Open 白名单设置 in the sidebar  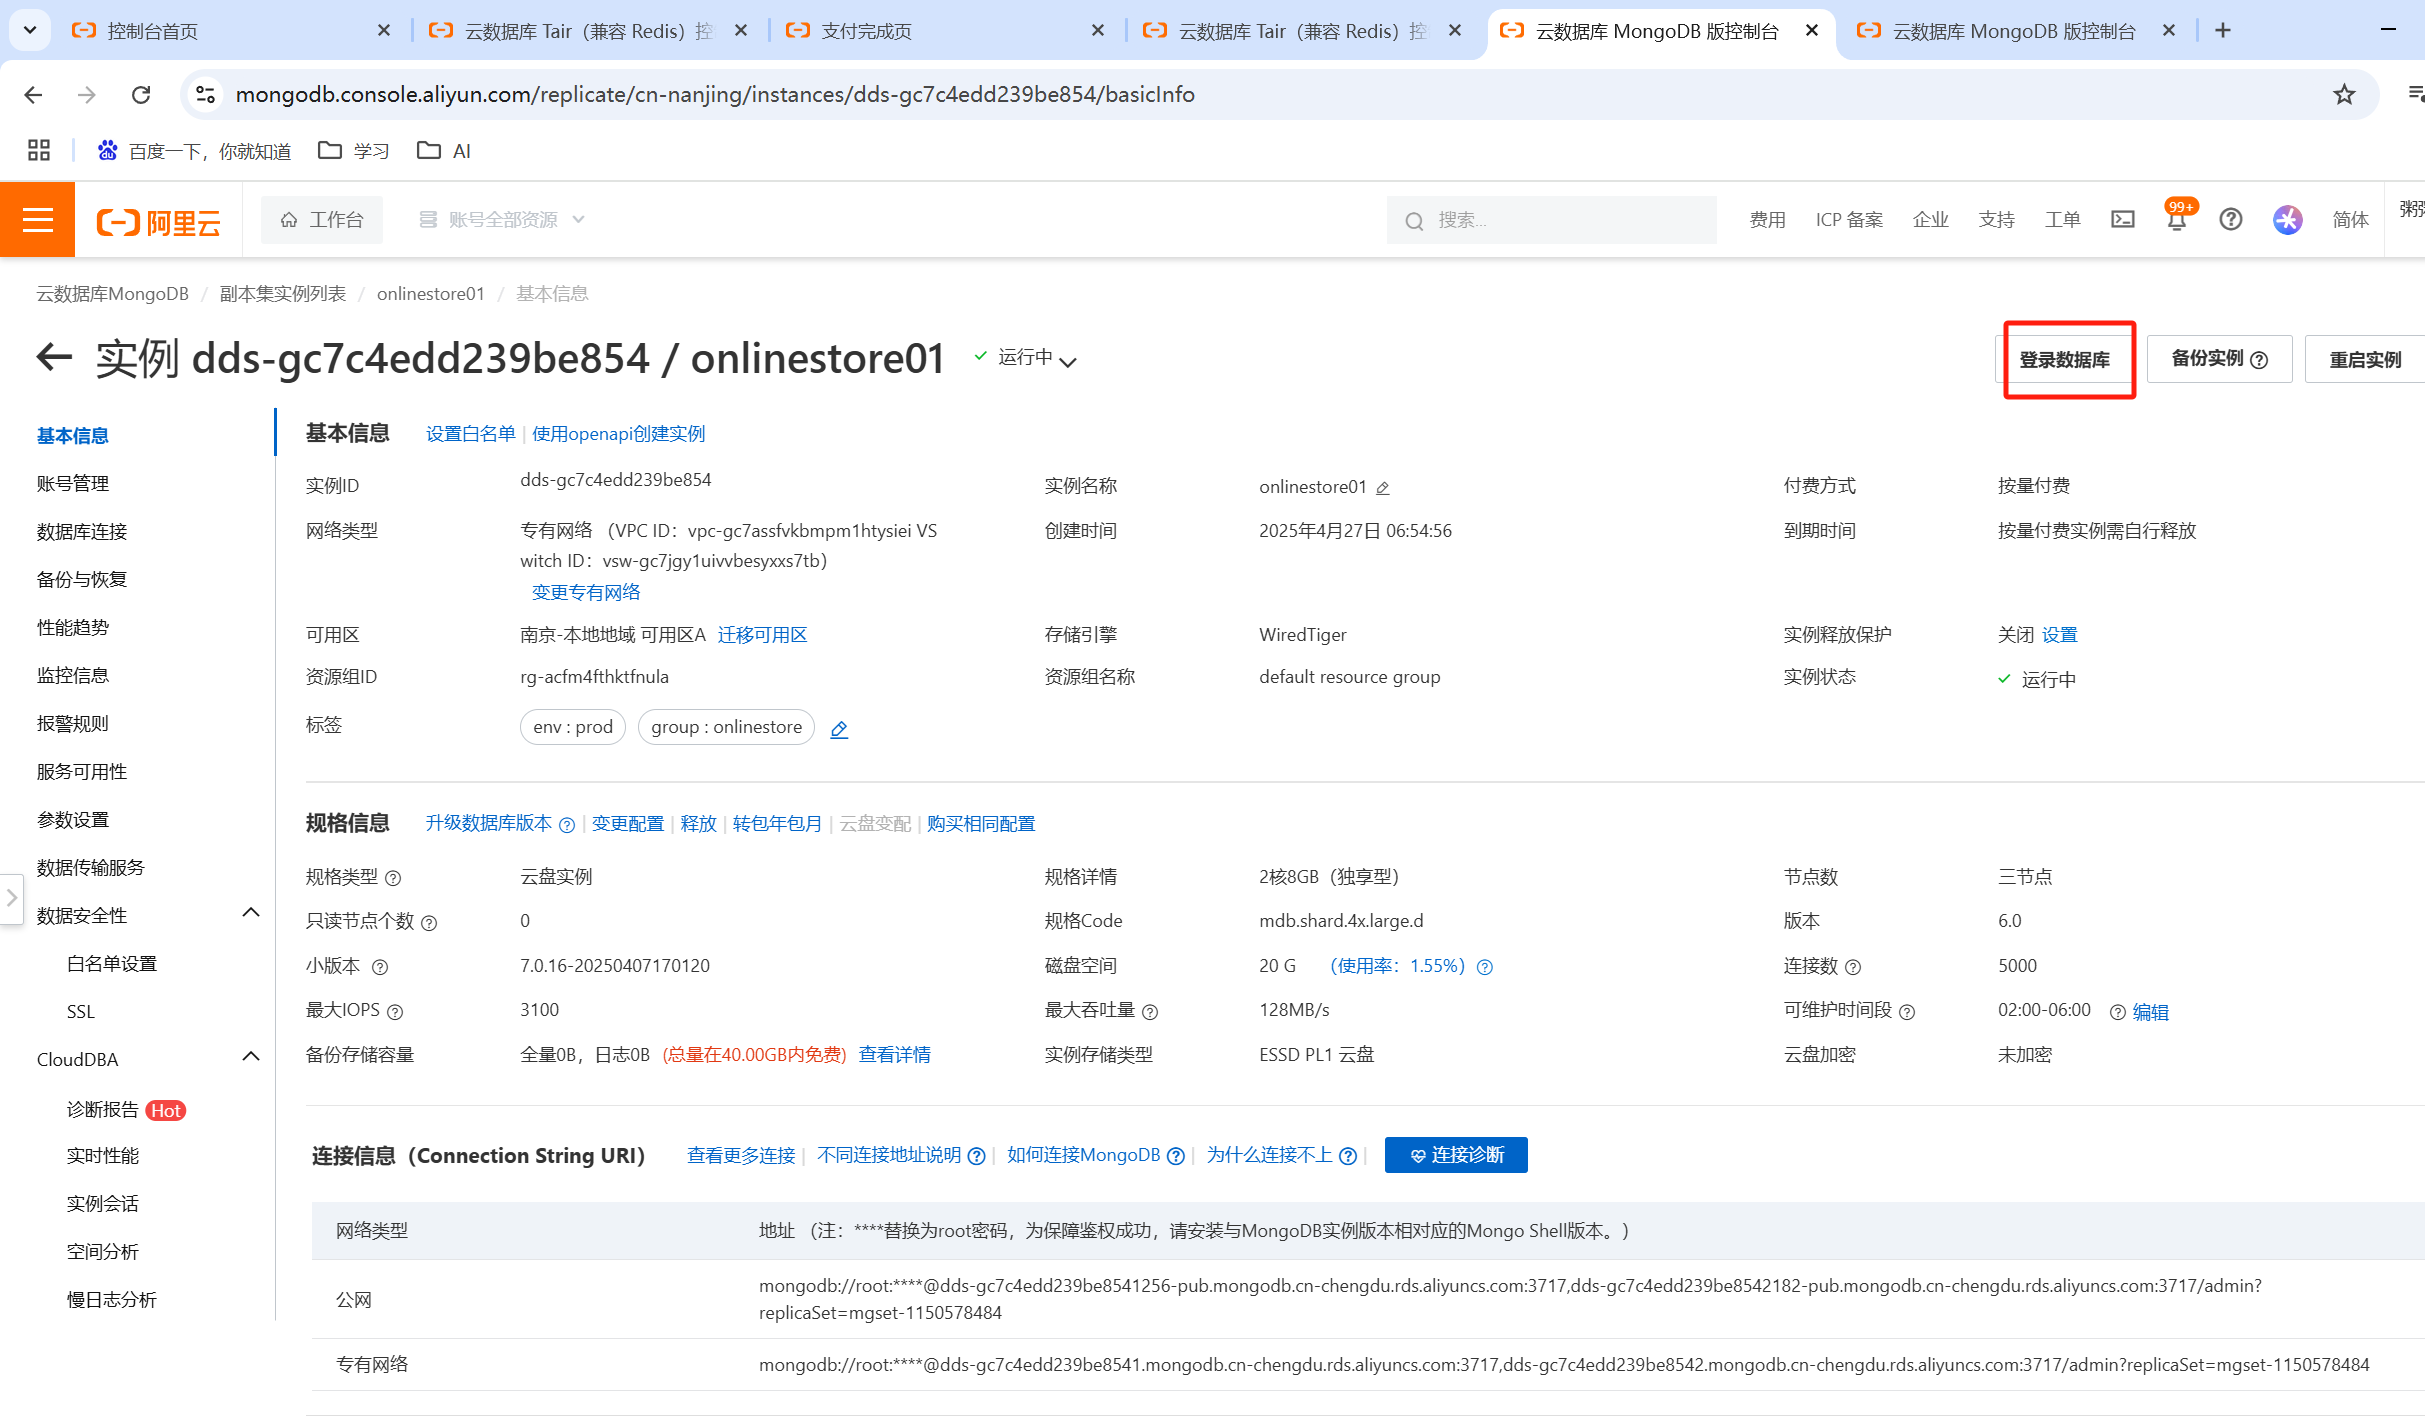(112, 964)
